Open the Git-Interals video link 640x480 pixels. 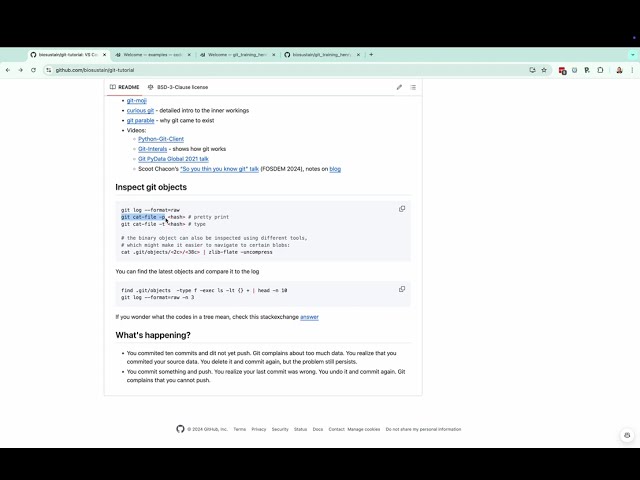pyautogui.click(x=152, y=149)
